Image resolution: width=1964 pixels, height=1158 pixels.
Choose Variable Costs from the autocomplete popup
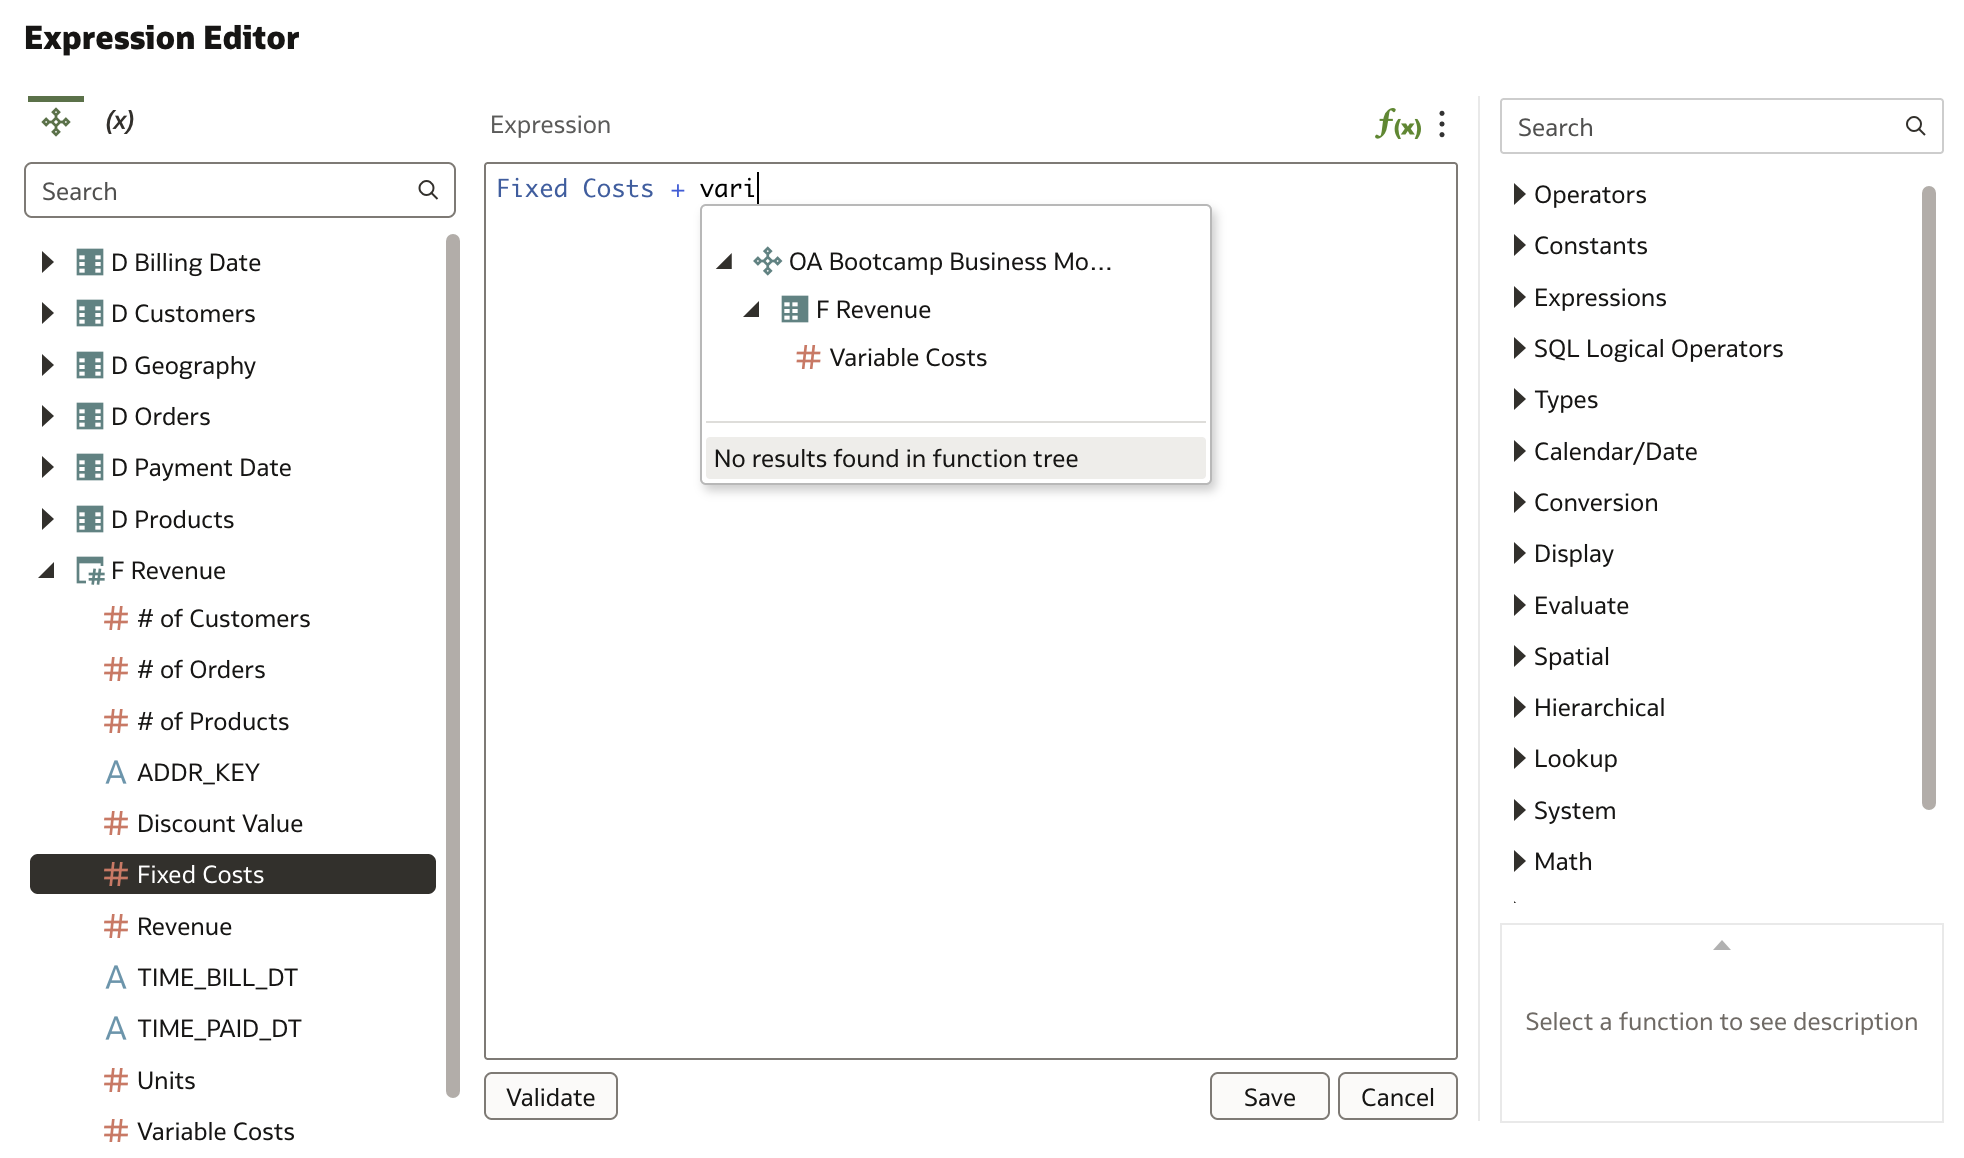[x=907, y=357]
